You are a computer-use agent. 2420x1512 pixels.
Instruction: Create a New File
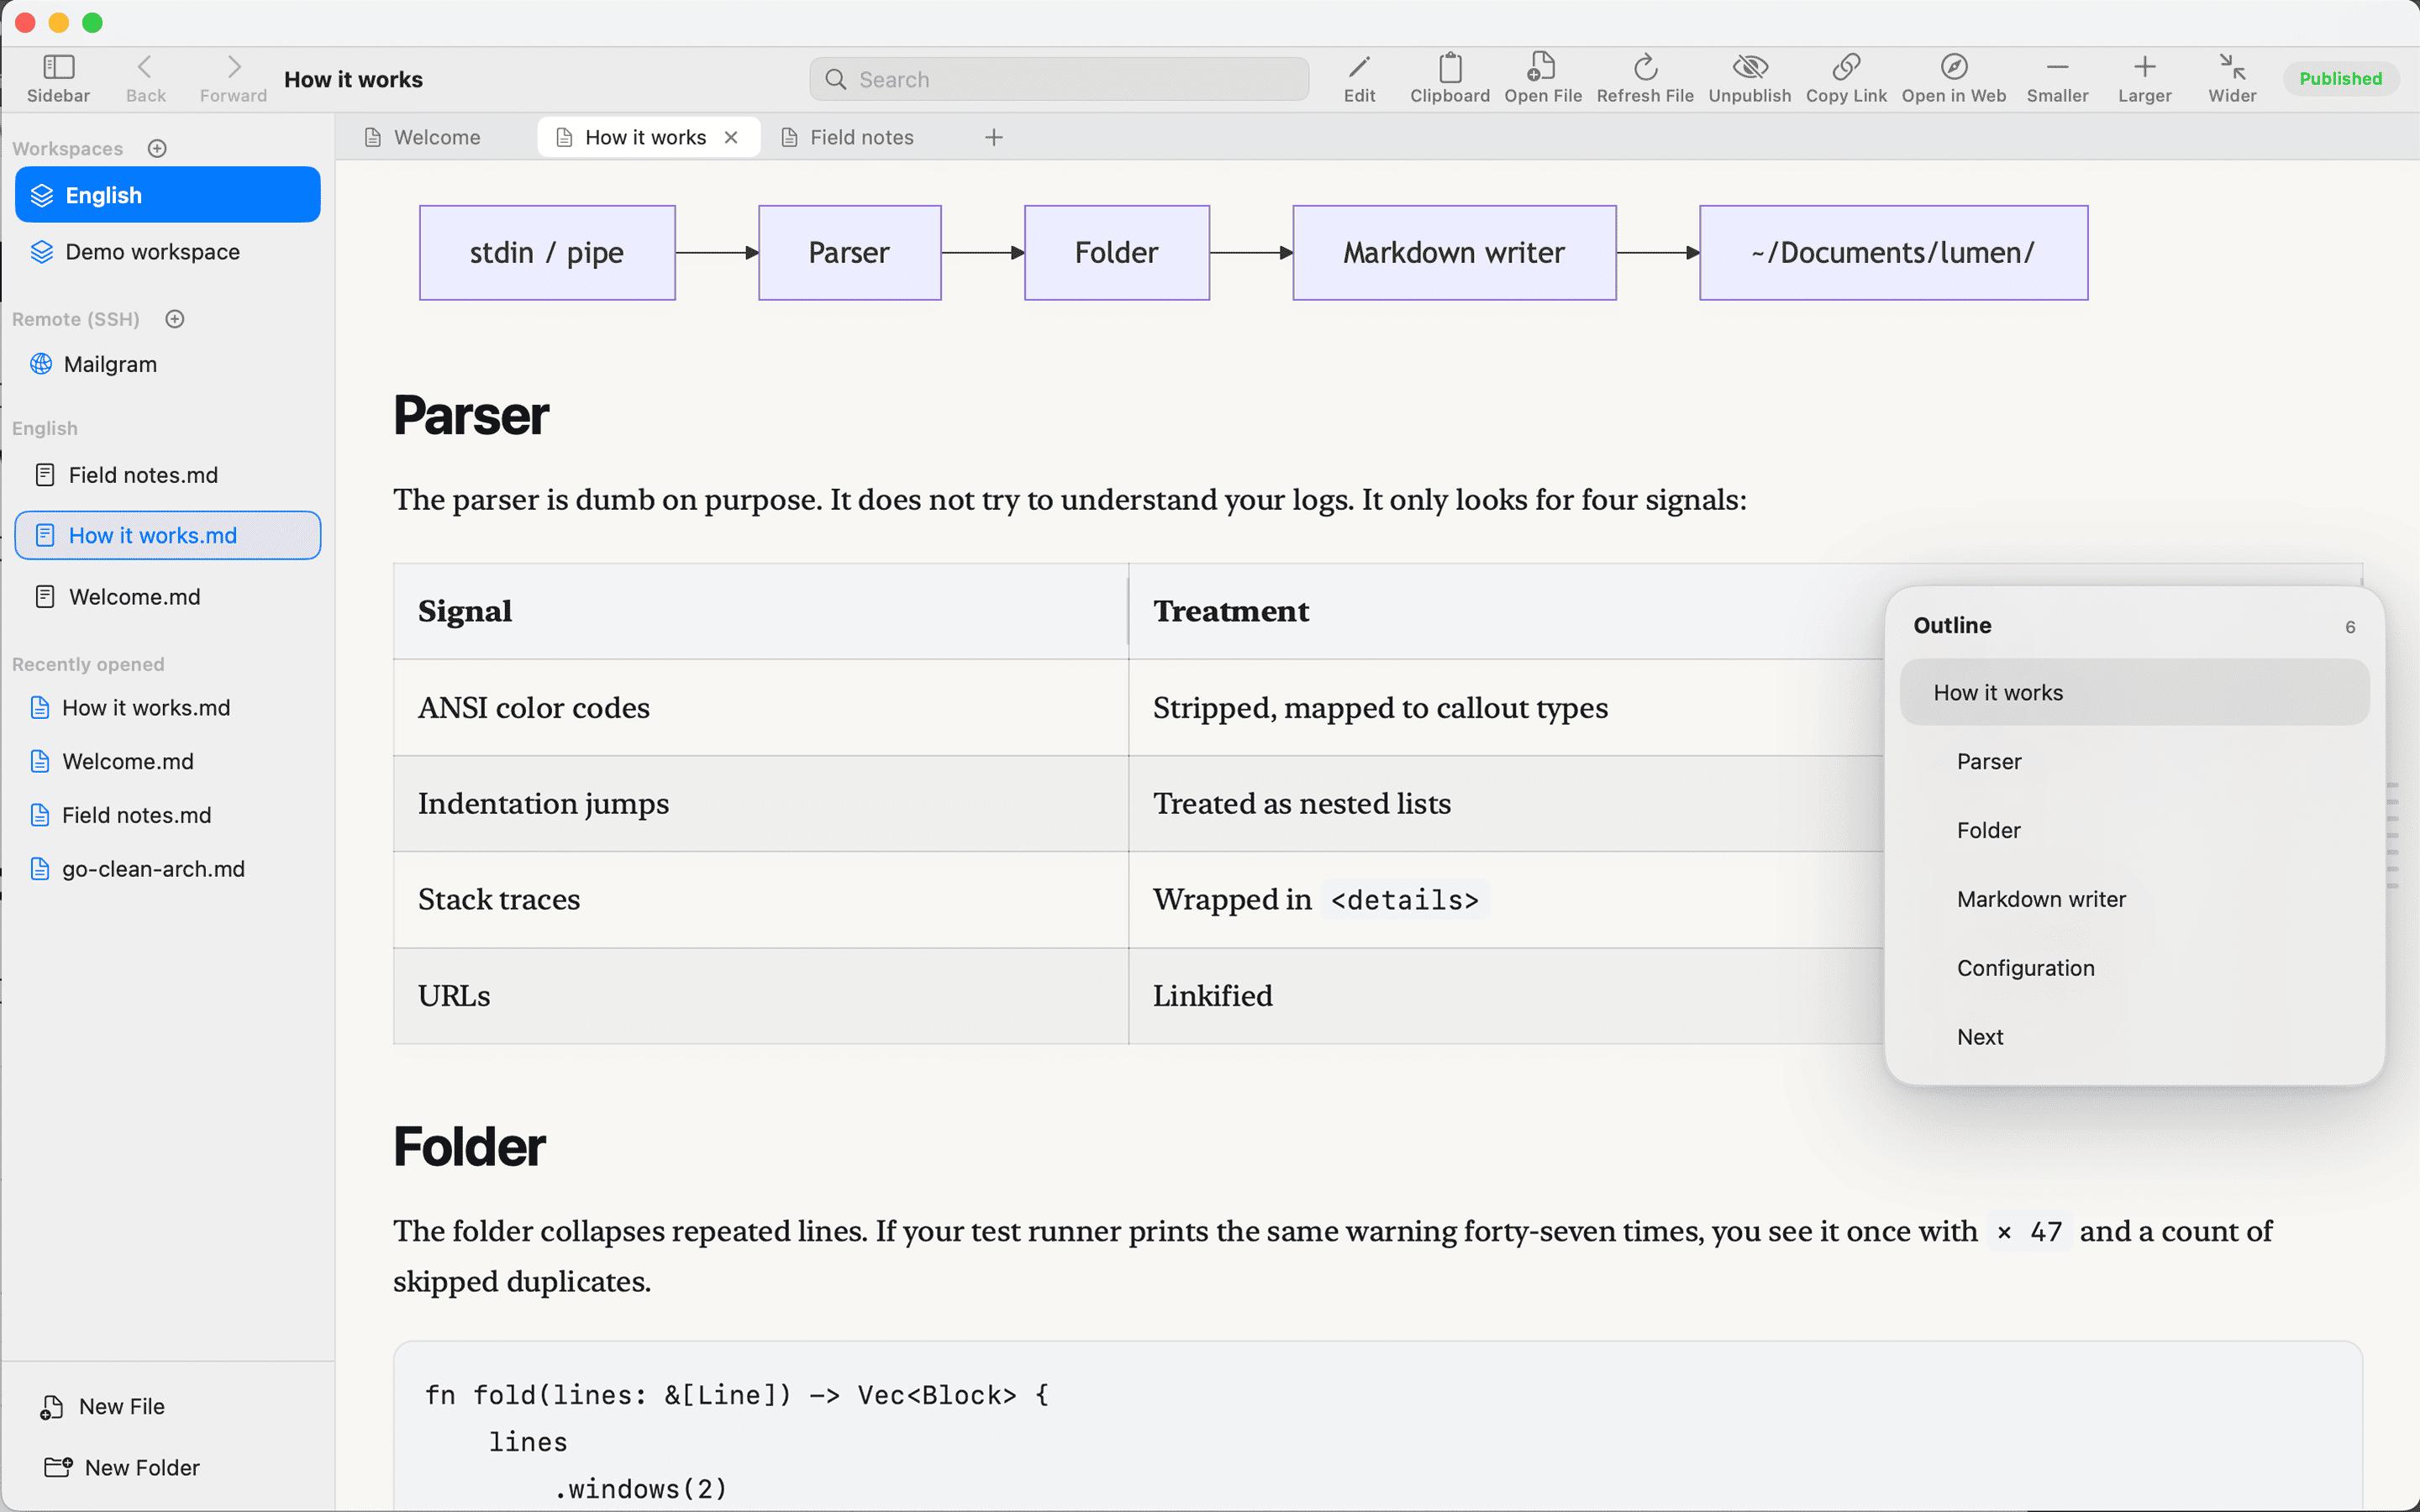(x=102, y=1406)
